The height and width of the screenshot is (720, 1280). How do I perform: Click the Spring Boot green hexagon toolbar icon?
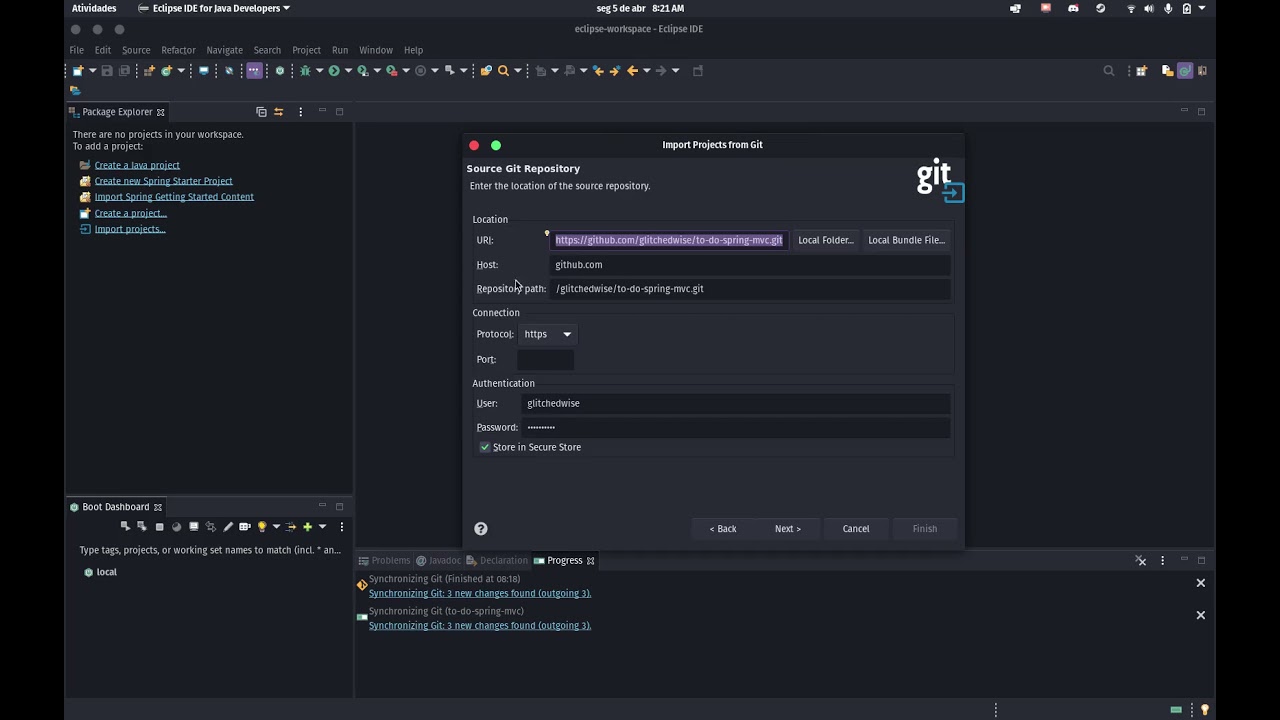(280, 70)
